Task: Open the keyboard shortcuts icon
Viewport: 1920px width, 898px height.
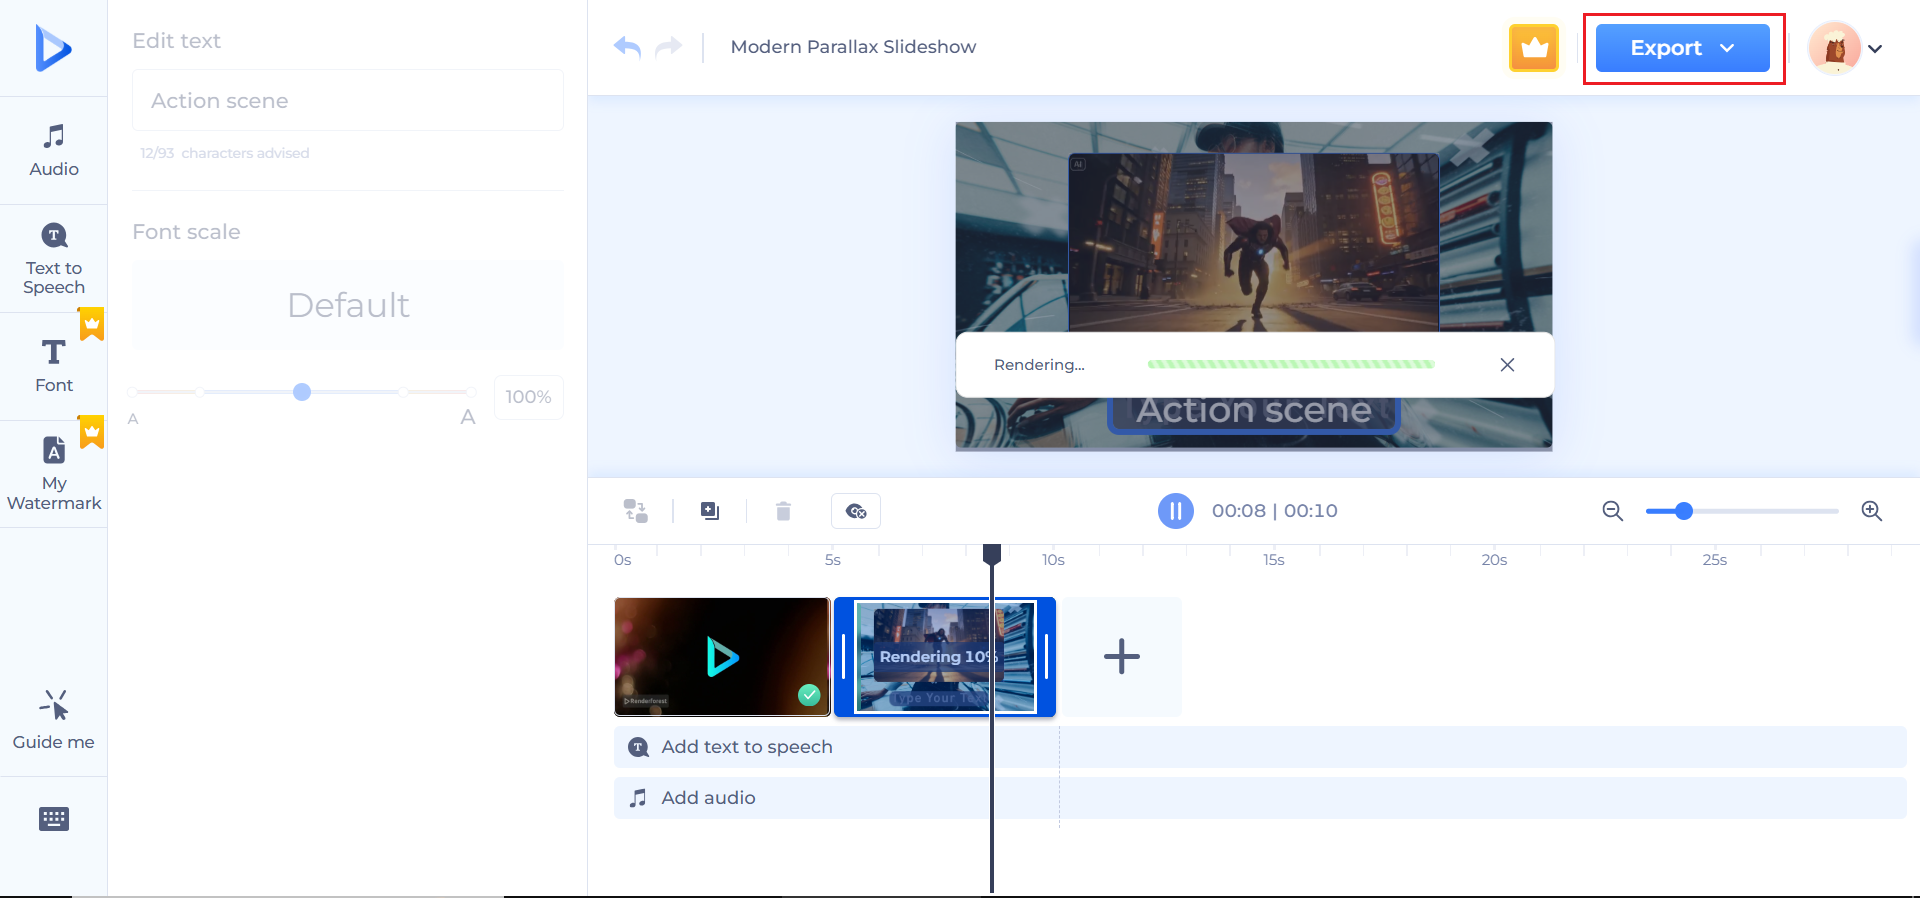Action: point(54,819)
